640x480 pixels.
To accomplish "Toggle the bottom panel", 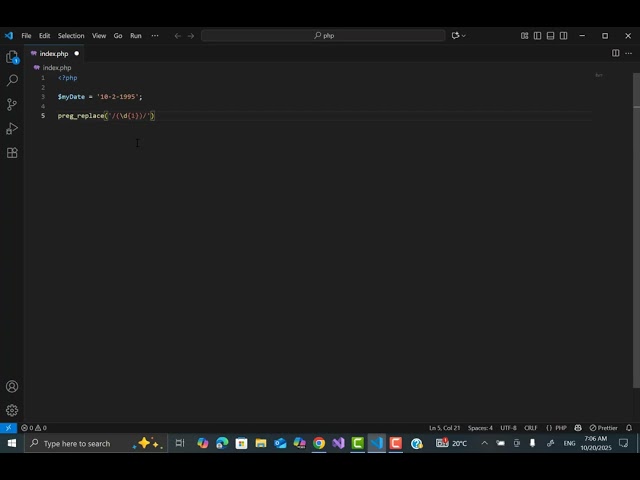I will [551, 36].
